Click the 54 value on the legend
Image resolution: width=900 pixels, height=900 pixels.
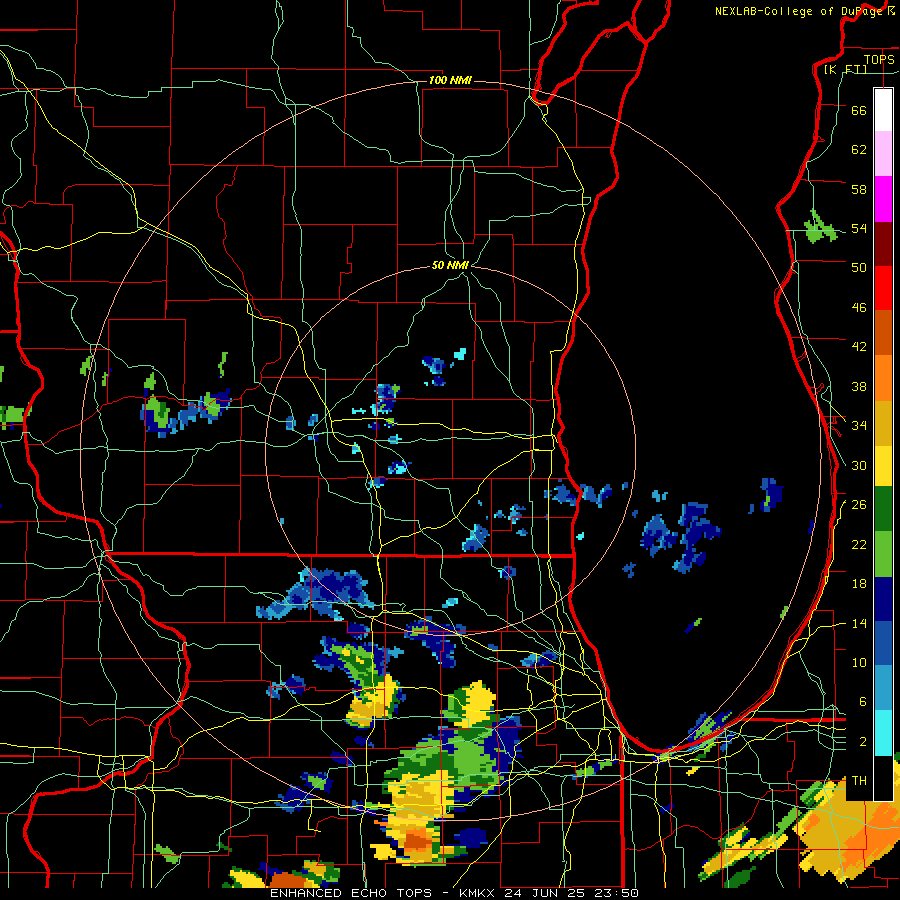[x=859, y=228]
